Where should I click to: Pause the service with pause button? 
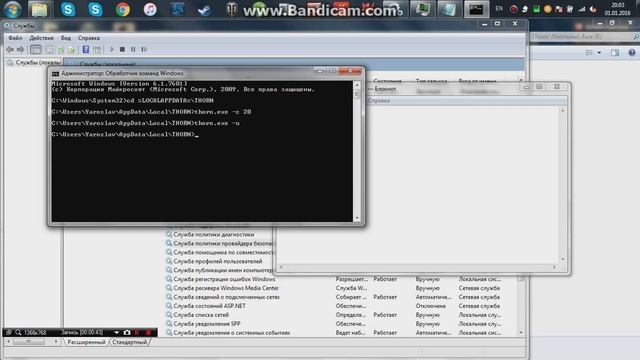pos(133,49)
